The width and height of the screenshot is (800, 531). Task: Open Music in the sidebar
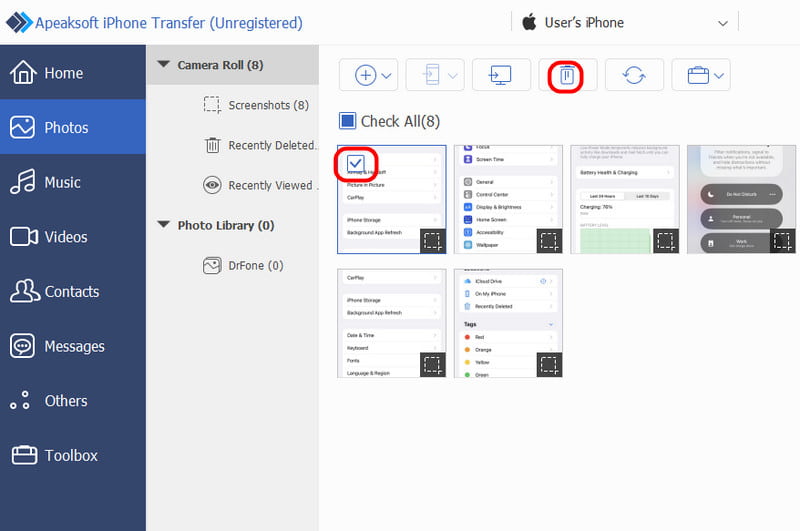pos(73,182)
